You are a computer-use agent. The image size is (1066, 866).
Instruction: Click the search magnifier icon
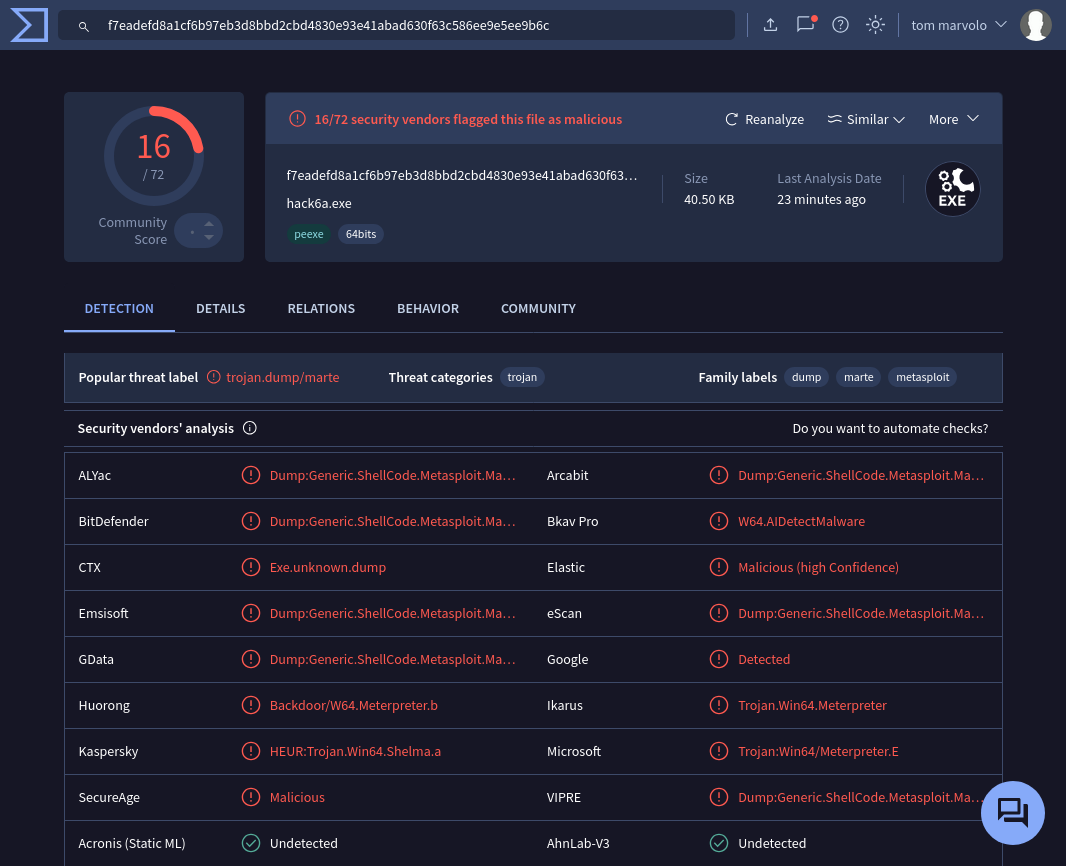coord(84,27)
